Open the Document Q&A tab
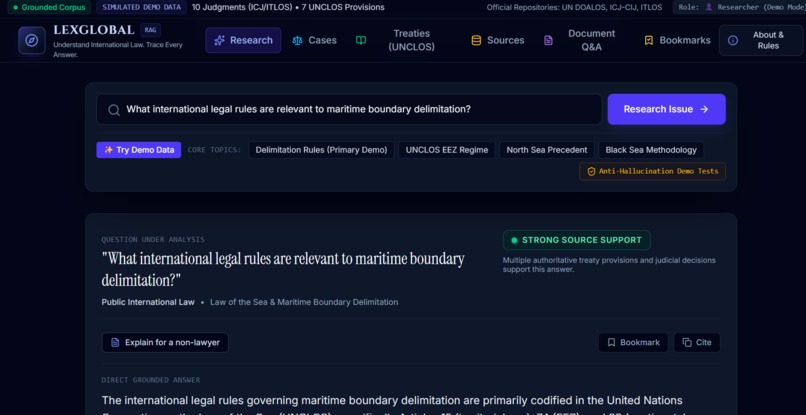Image resolution: width=806 pixels, height=415 pixels. [579, 40]
